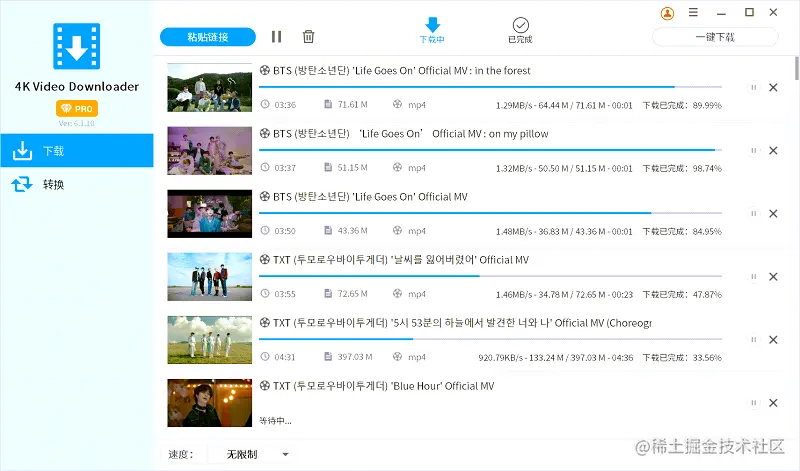
Task: Click the film reel icon before 'in the forest' title
Action: [265, 70]
